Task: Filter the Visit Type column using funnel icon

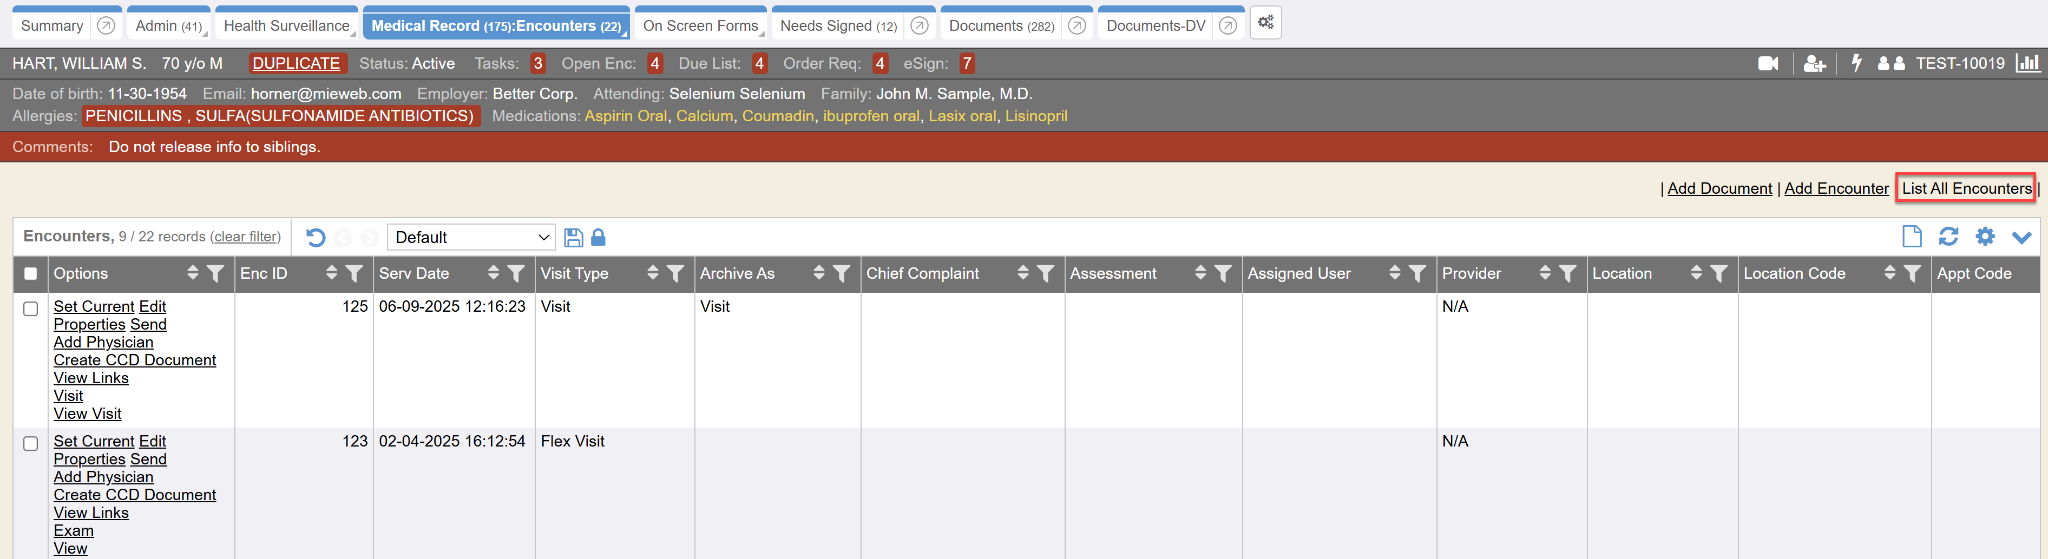Action: pyautogui.click(x=676, y=273)
